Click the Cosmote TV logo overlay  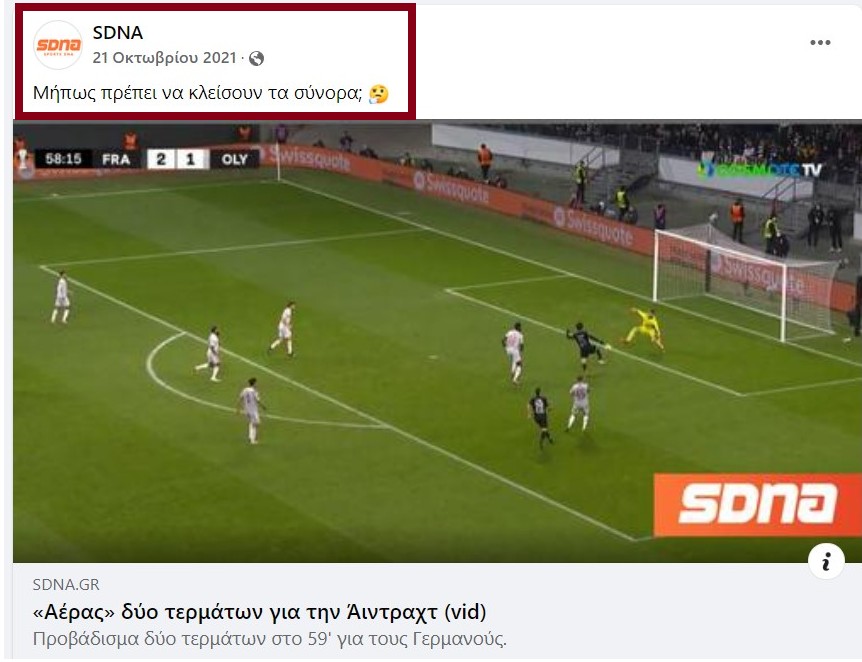[761, 170]
